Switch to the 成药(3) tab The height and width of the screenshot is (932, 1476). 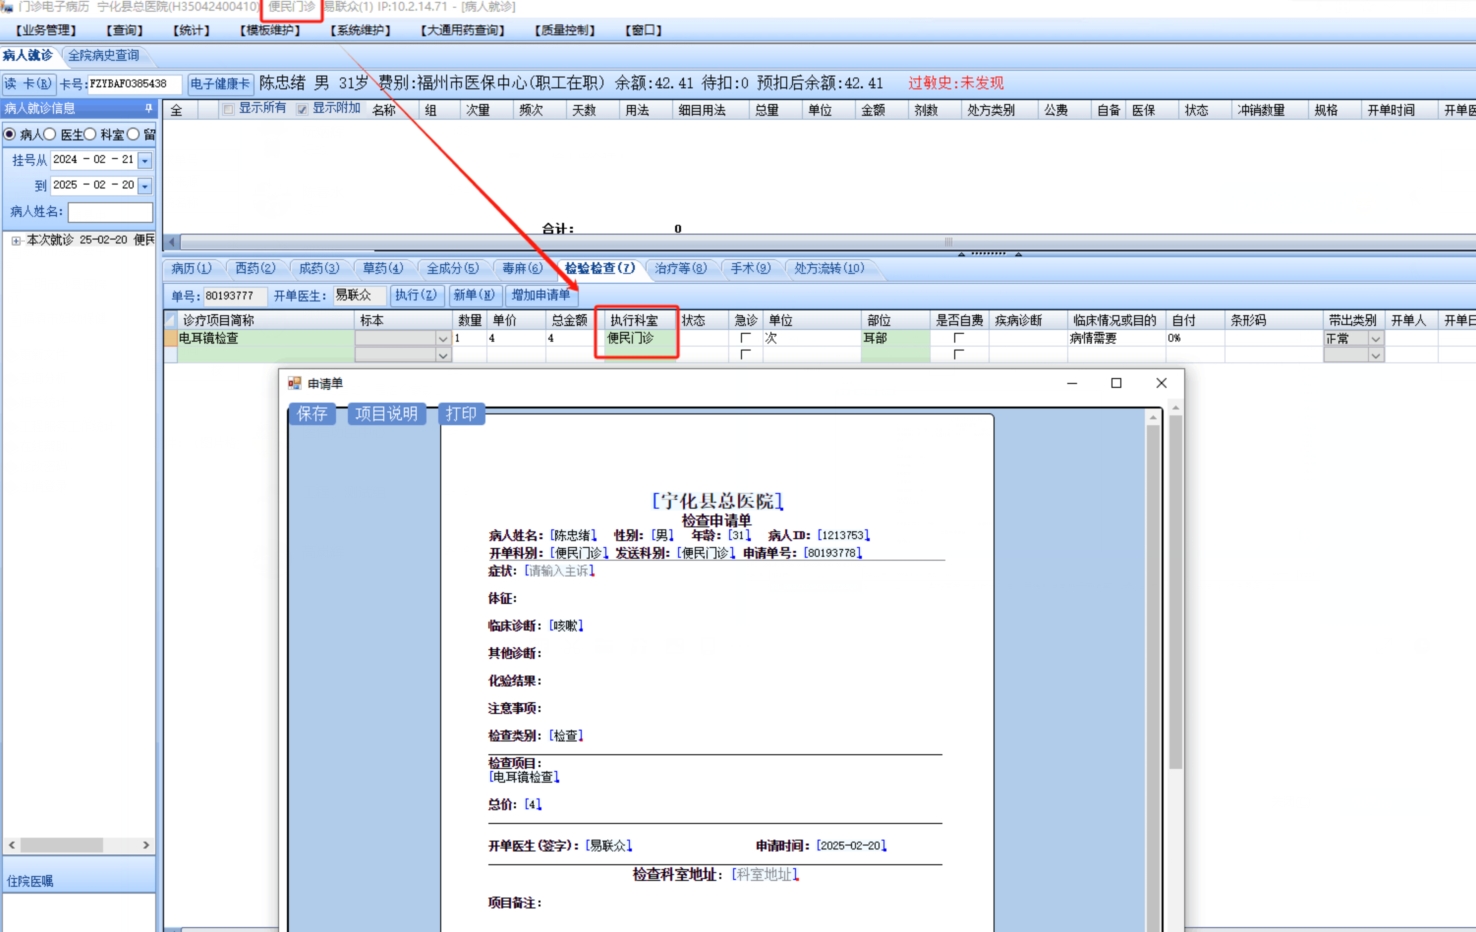point(319,268)
